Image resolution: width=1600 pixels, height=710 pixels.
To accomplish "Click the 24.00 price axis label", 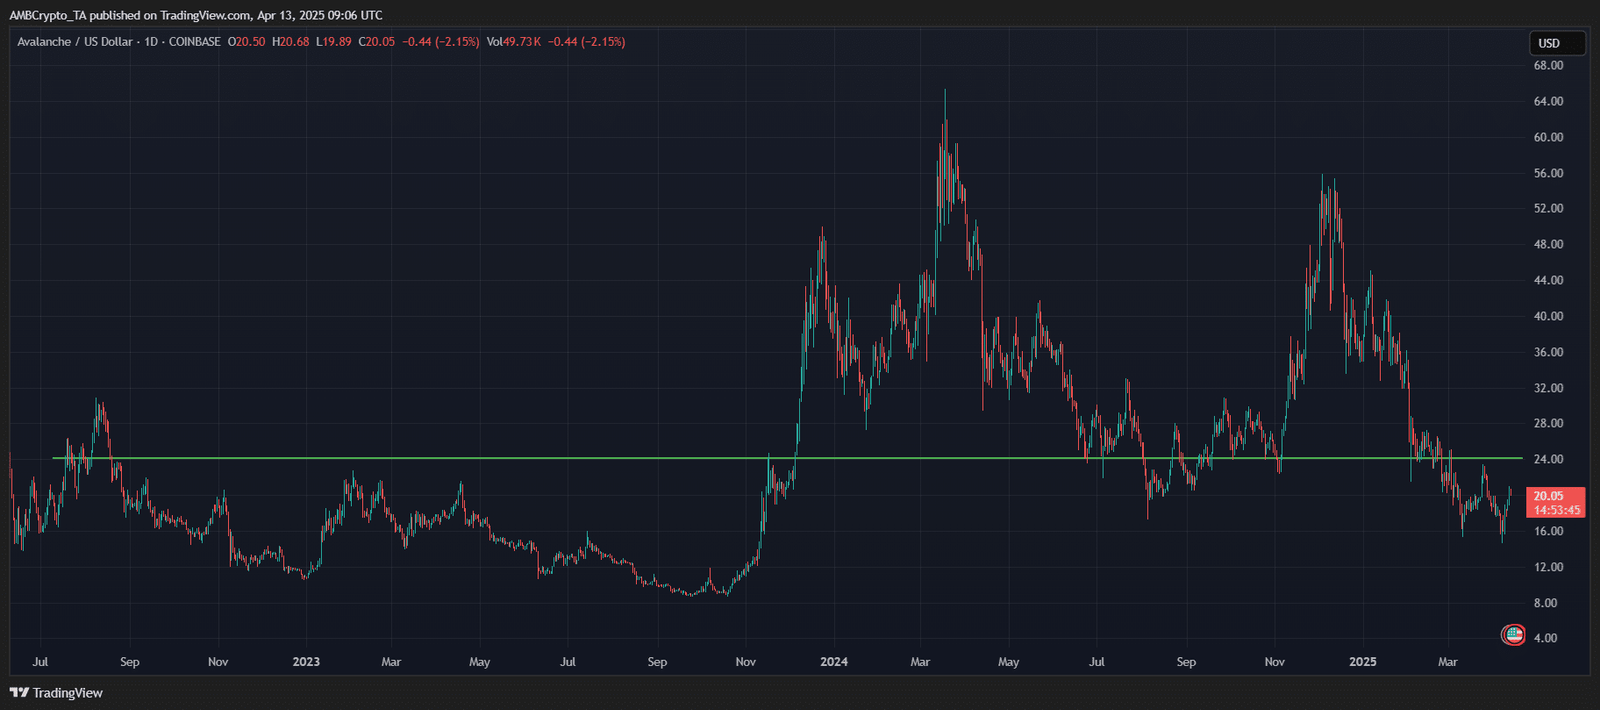I will click(x=1547, y=460).
